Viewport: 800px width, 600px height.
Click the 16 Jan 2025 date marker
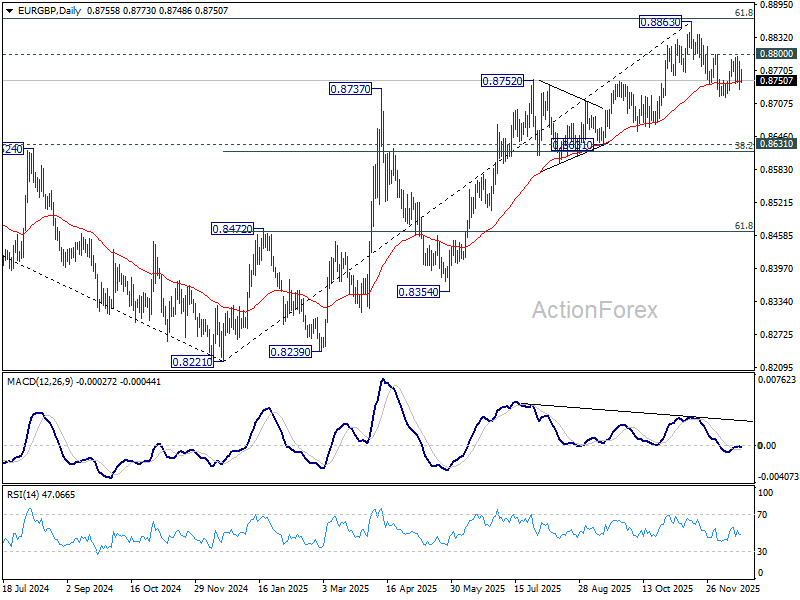[x=283, y=589]
